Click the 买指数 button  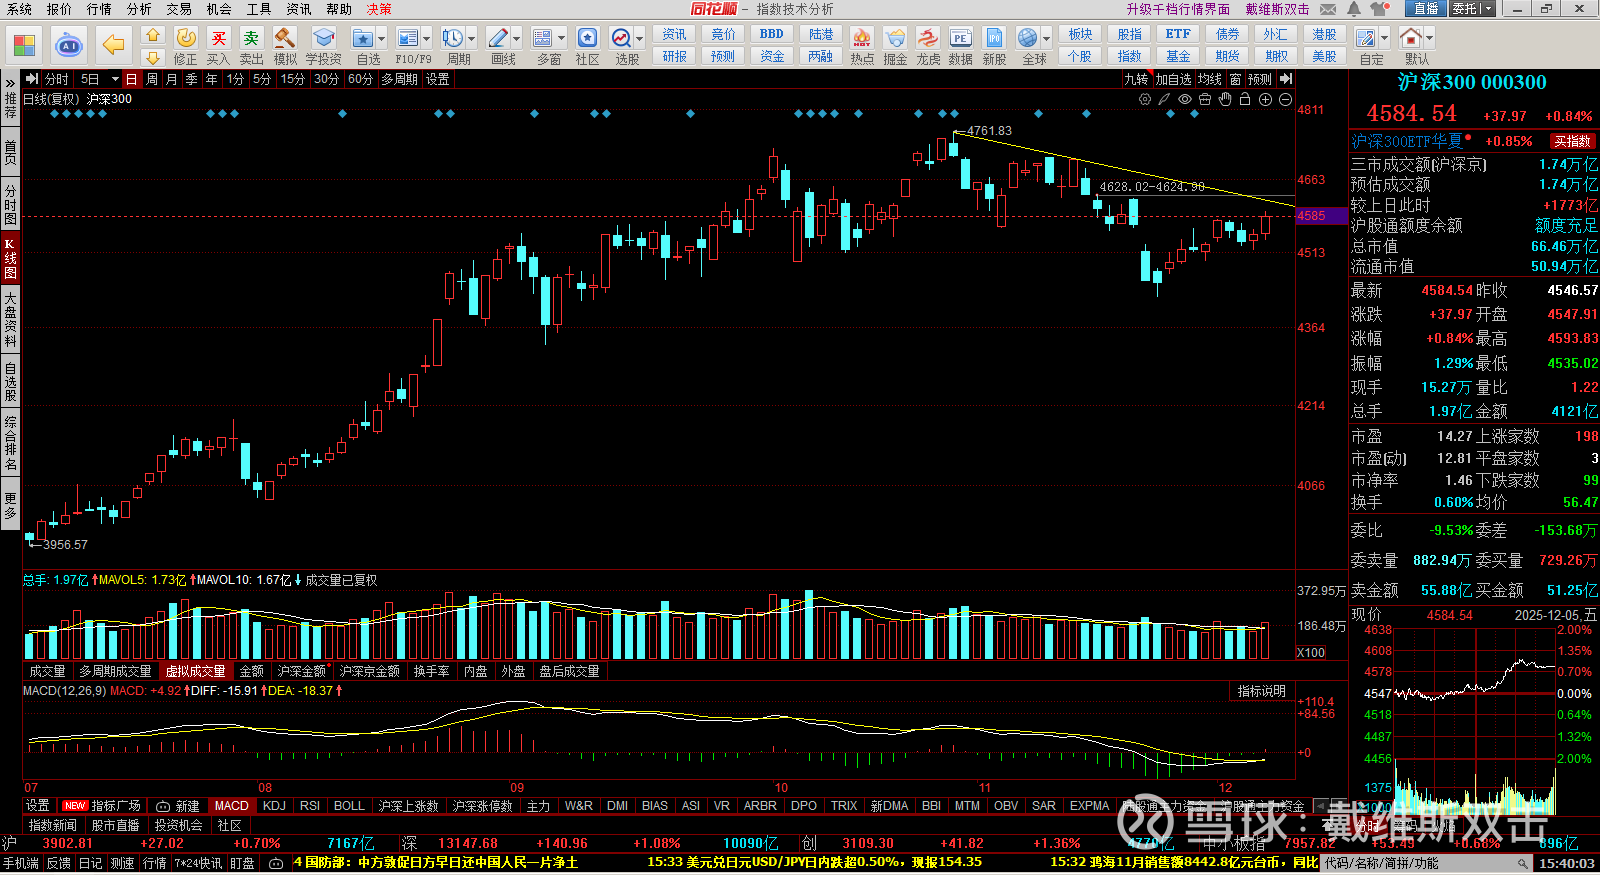pos(1572,141)
